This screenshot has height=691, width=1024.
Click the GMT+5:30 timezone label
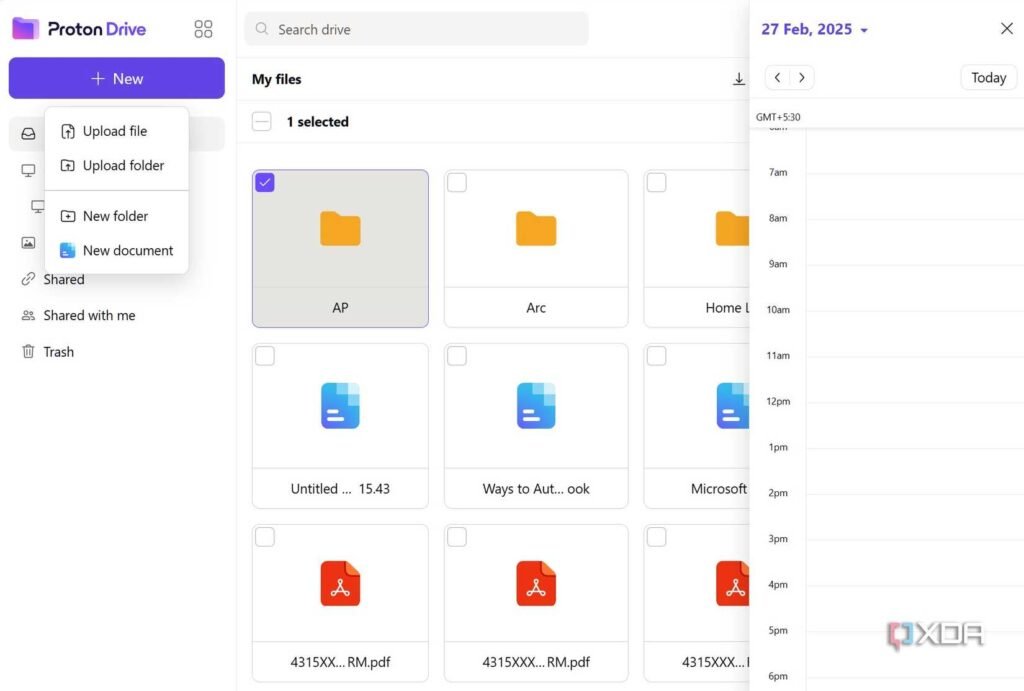coord(778,118)
